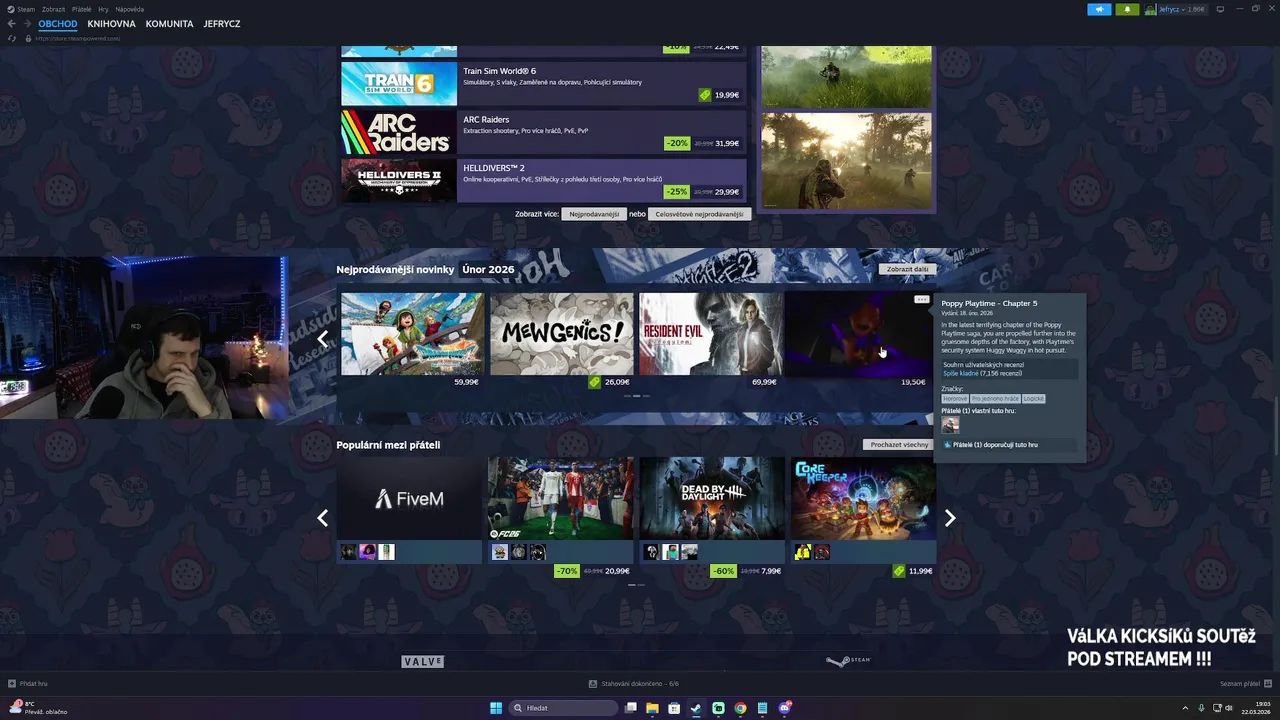Click the Logické tag
This screenshot has width=1280, height=720.
pyautogui.click(x=1033, y=399)
